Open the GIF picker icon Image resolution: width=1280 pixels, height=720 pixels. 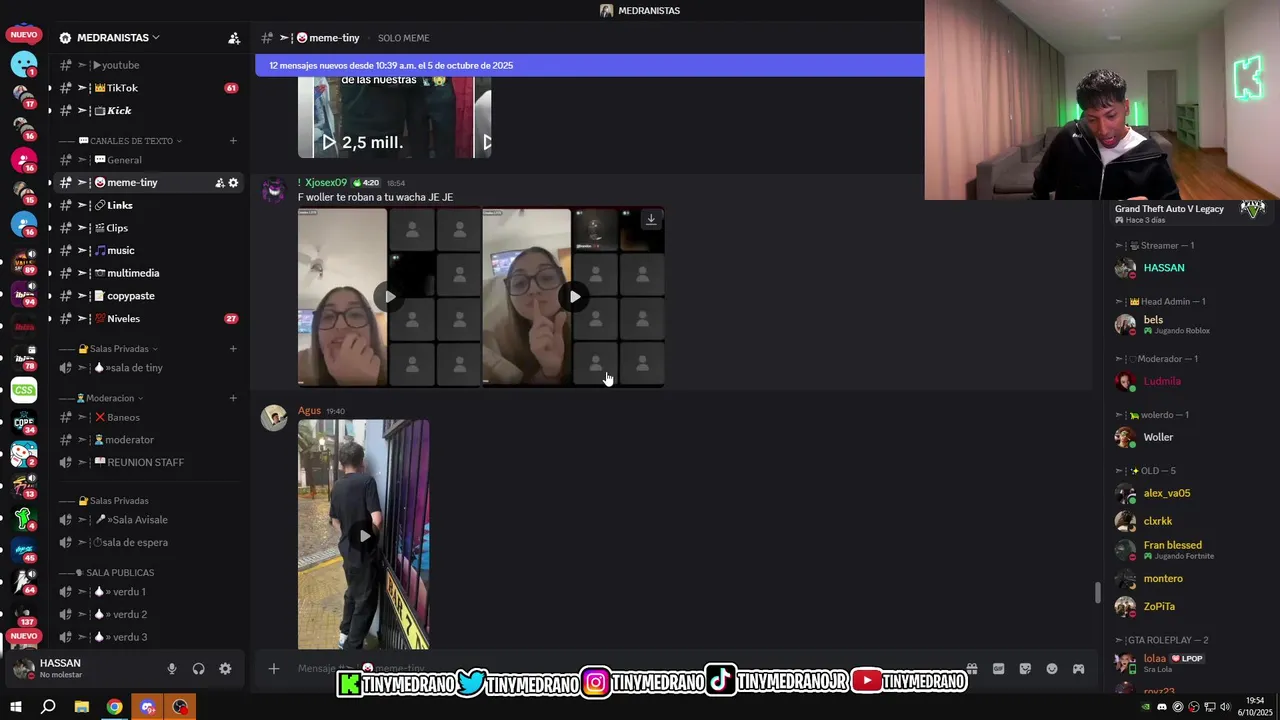coord(998,669)
